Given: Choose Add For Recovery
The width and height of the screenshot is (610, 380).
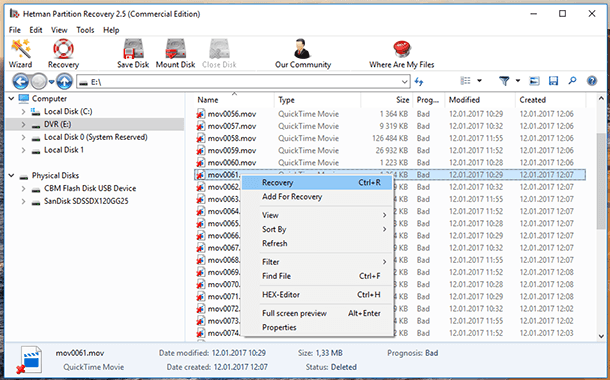Looking at the screenshot, I should tap(317, 197).
